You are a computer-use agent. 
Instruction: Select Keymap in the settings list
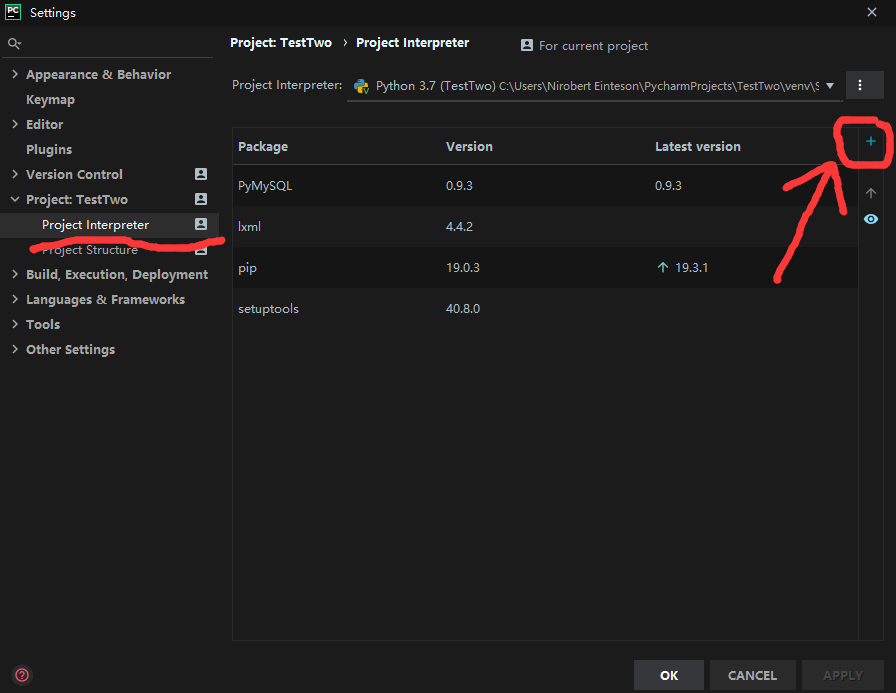[50, 99]
